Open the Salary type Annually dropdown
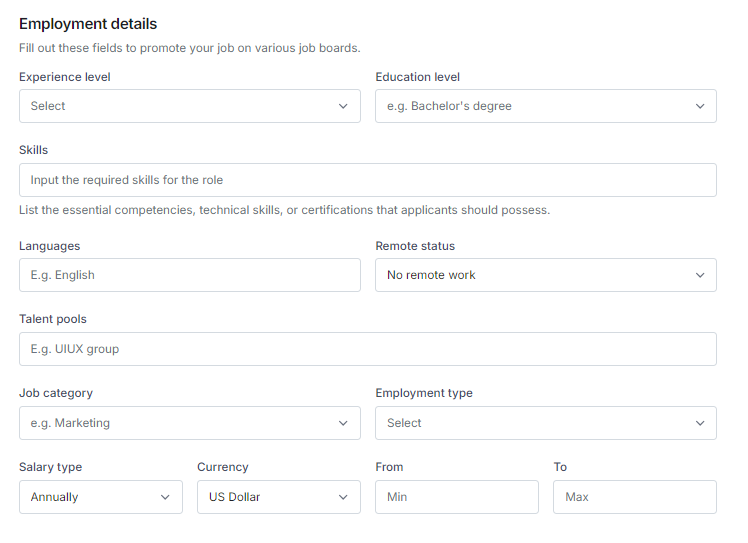 tap(100, 497)
